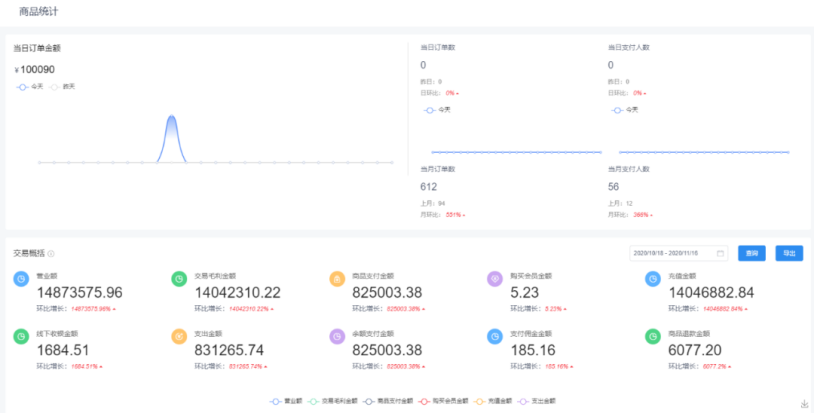
Task: Toggle 今天 series in 当日订单金额 chart
Action: 31,87
